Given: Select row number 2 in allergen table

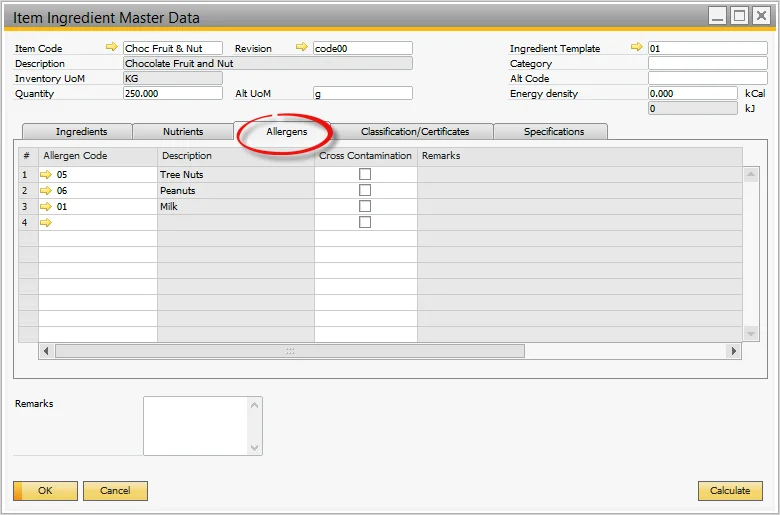Looking at the screenshot, I should pyautogui.click(x=28, y=191).
